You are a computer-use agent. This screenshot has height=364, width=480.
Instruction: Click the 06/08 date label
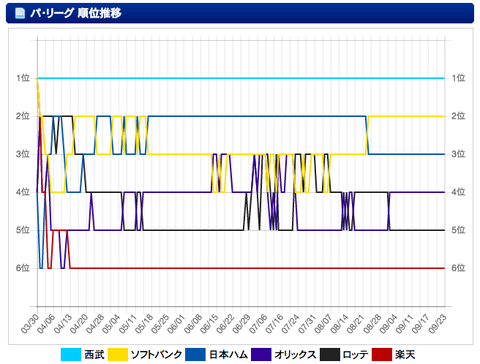[193, 323]
